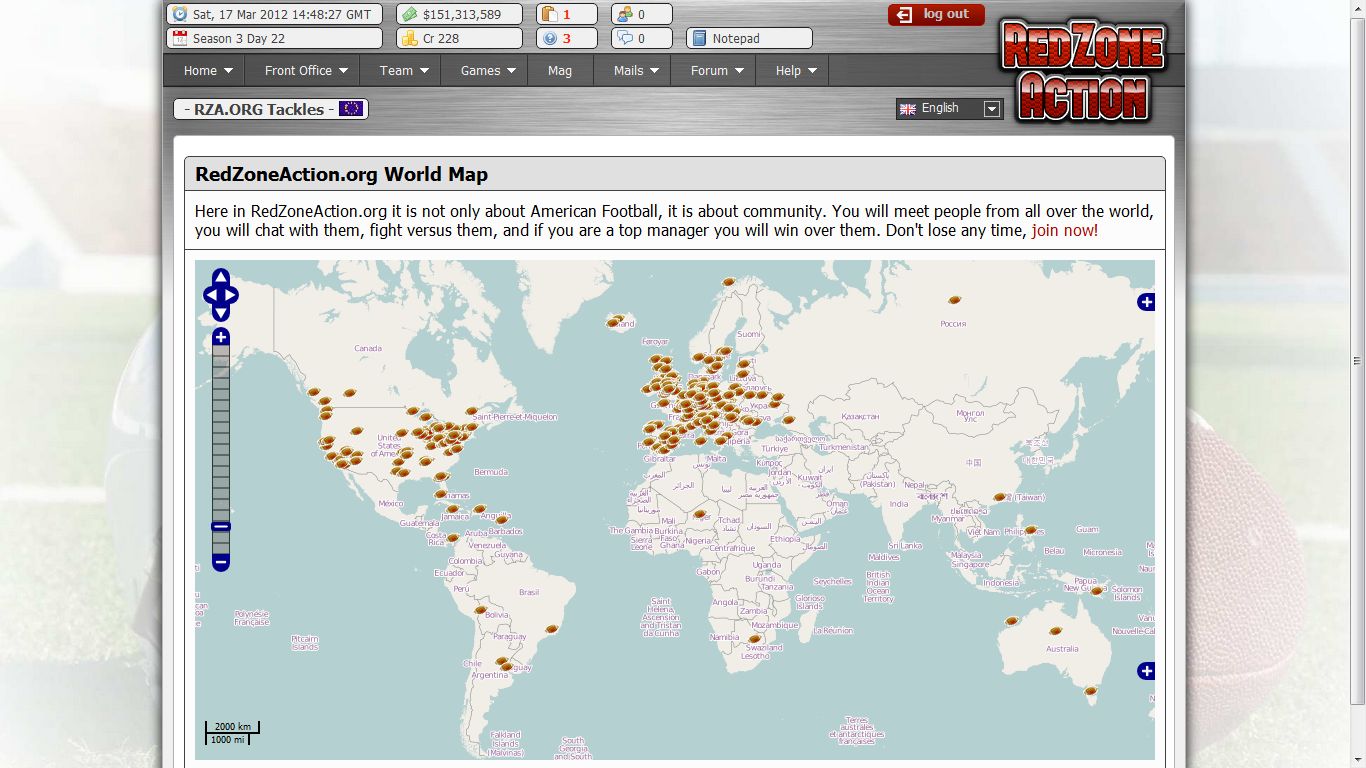
Task: Click the gold credits icon
Action: pyautogui.click(x=410, y=38)
